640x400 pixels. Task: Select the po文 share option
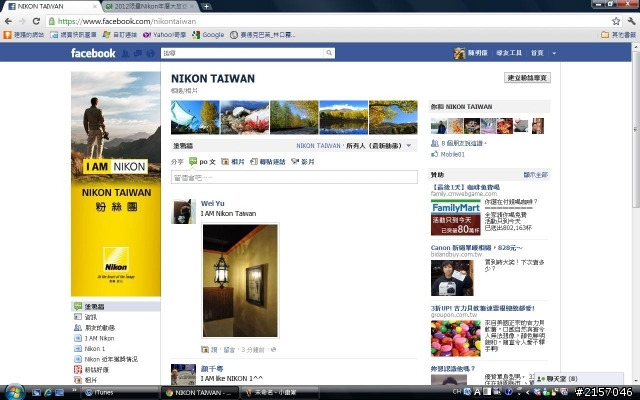(x=202, y=162)
